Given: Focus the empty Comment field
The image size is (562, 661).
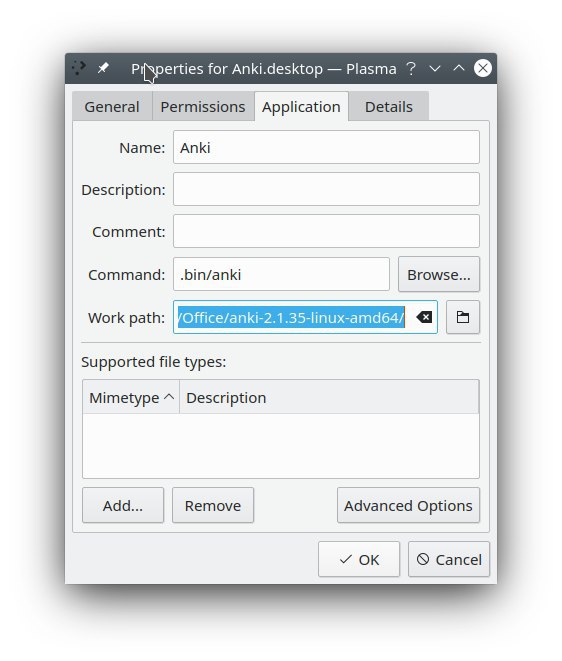Looking at the screenshot, I should tap(326, 231).
